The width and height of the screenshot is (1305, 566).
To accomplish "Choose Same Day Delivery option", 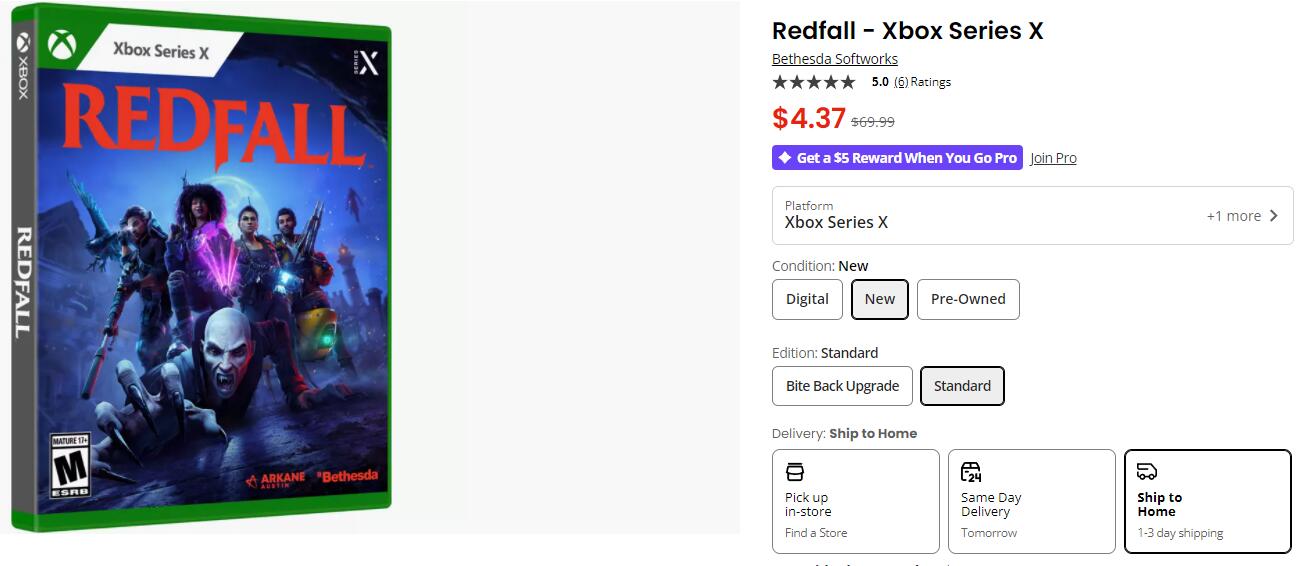I will point(1031,501).
